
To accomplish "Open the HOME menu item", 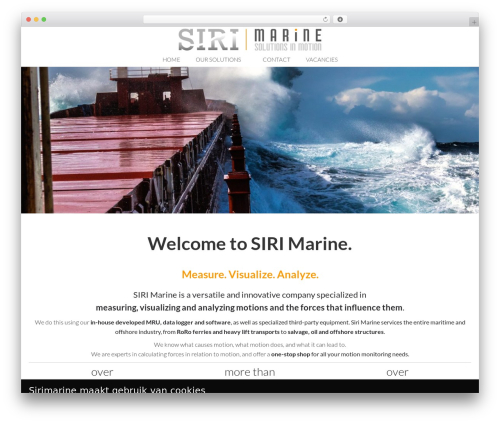I will [x=171, y=60].
